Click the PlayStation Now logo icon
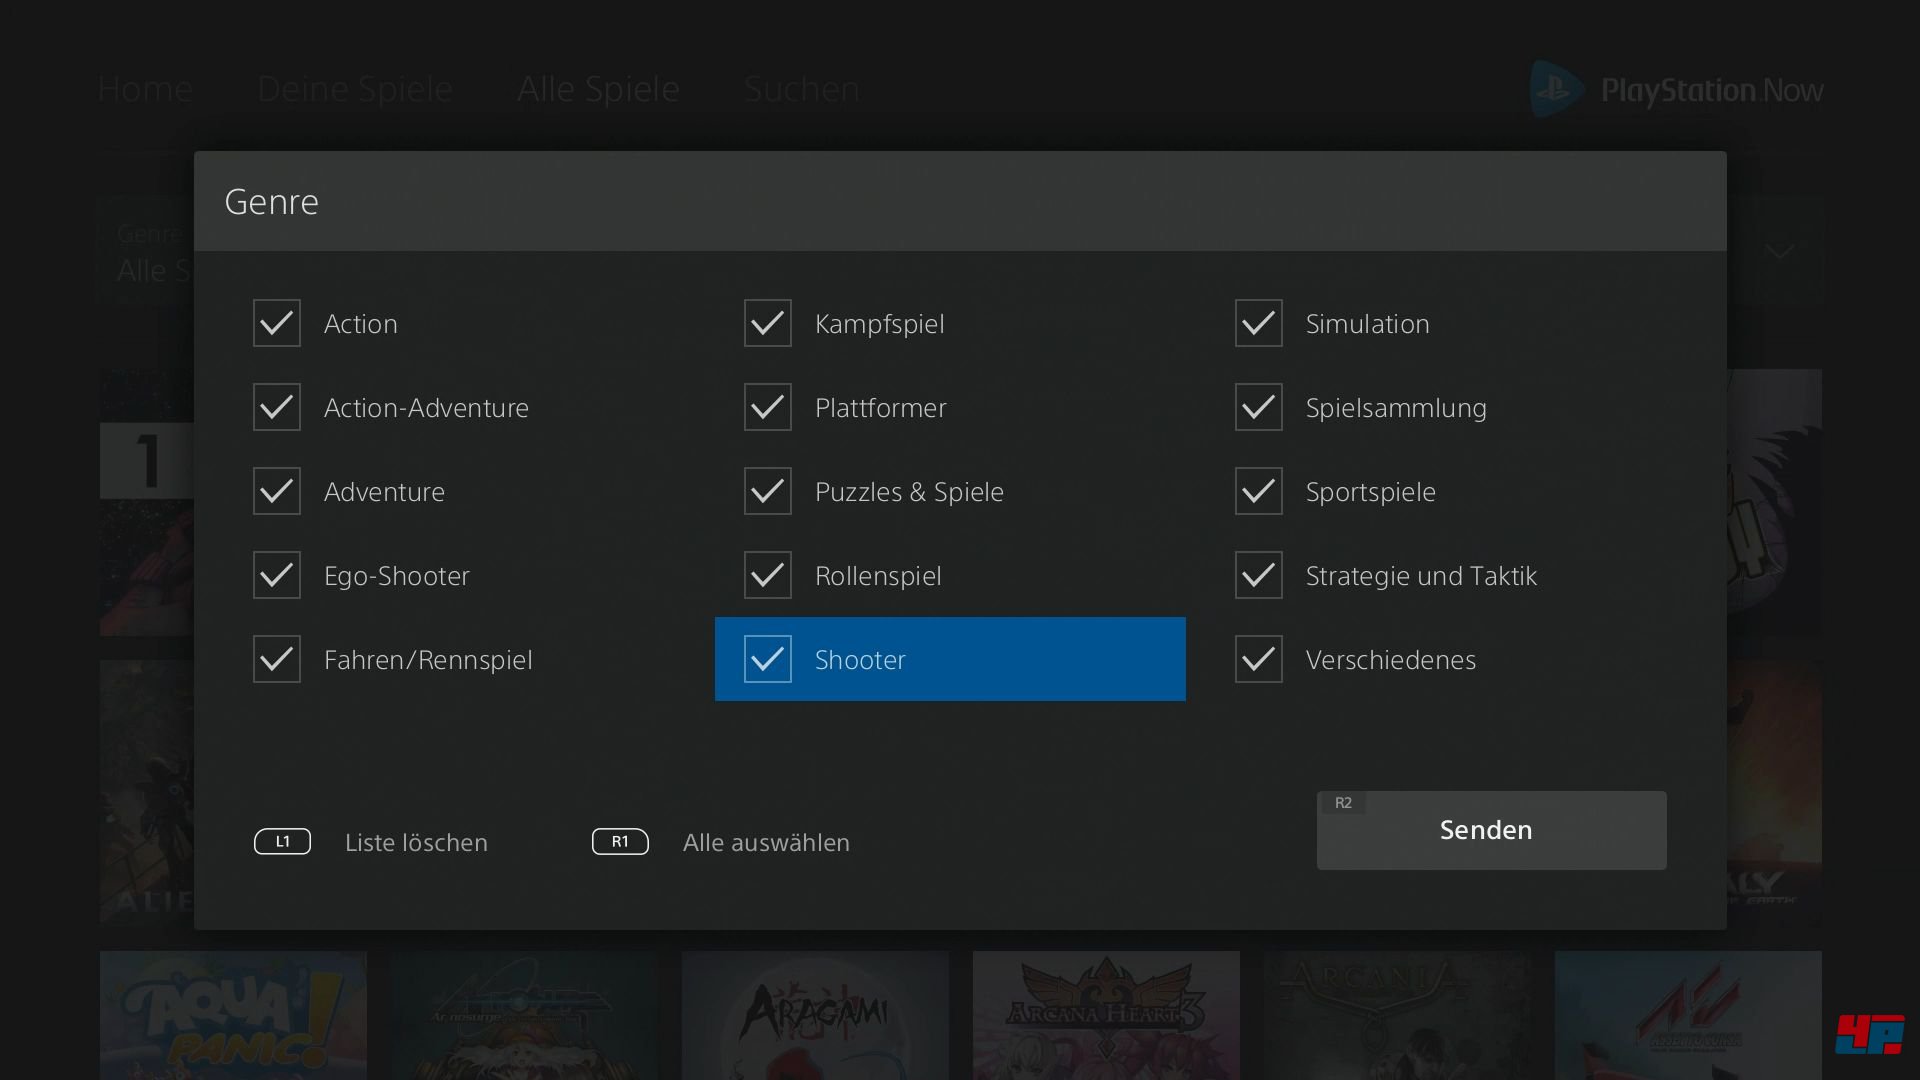This screenshot has width=1920, height=1080. point(1556,89)
